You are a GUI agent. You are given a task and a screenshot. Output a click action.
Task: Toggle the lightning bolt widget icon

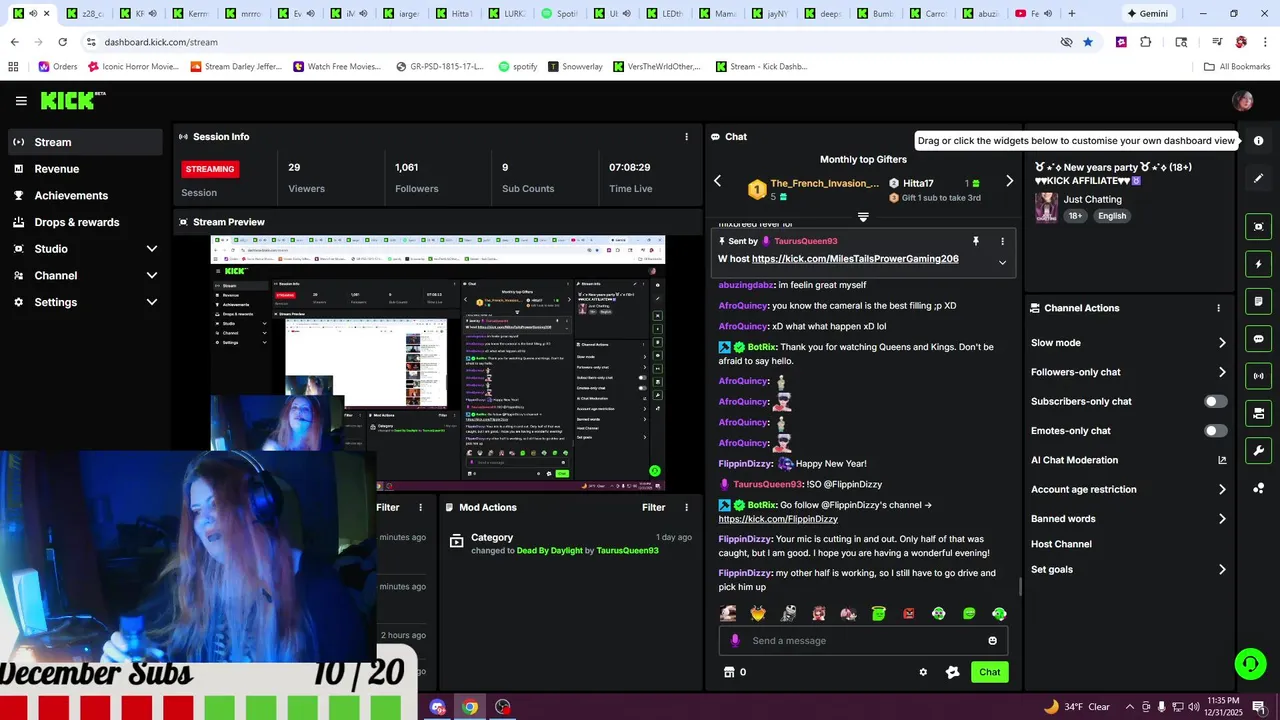(x=1258, y=264)
